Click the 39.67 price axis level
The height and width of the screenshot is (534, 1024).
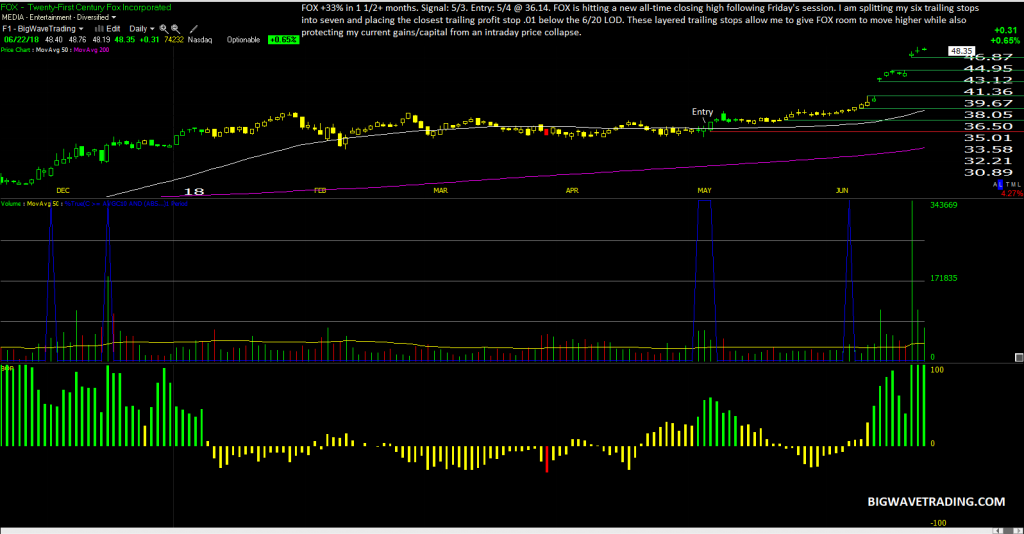pyautogui.click(x=988, y=104)
